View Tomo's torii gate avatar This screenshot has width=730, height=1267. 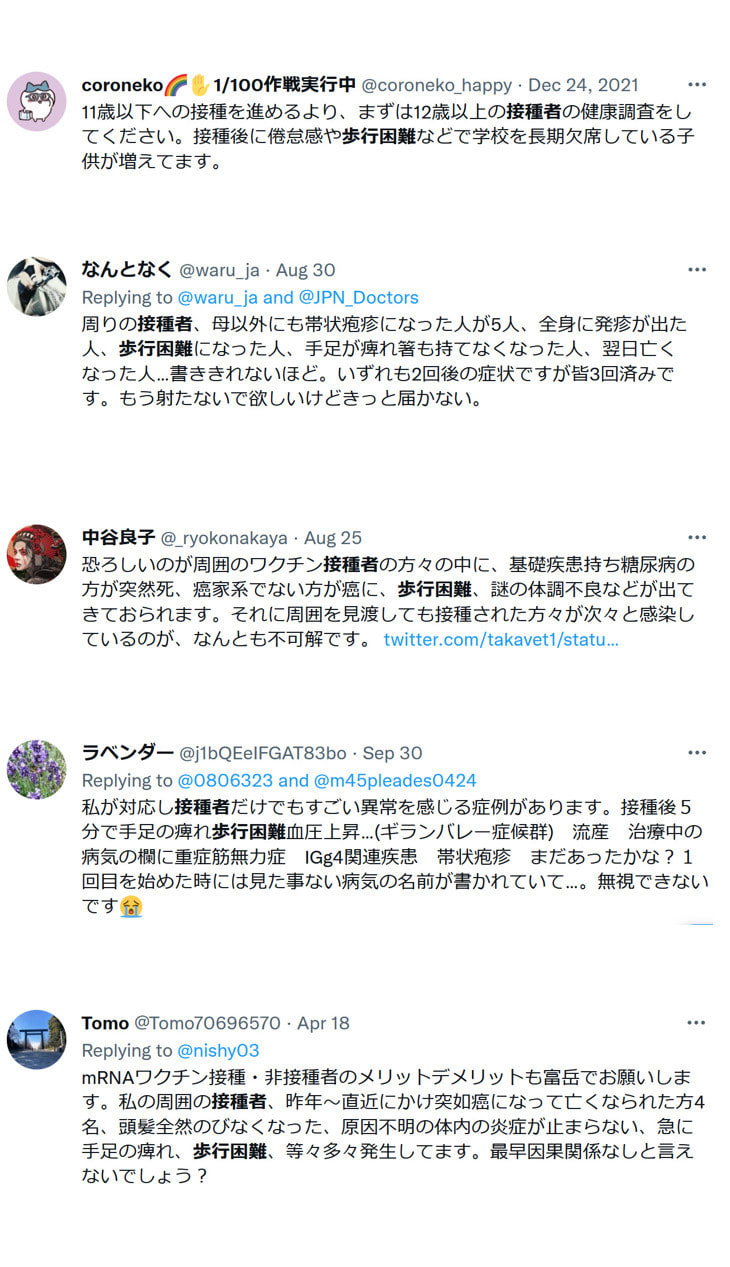37,1039
